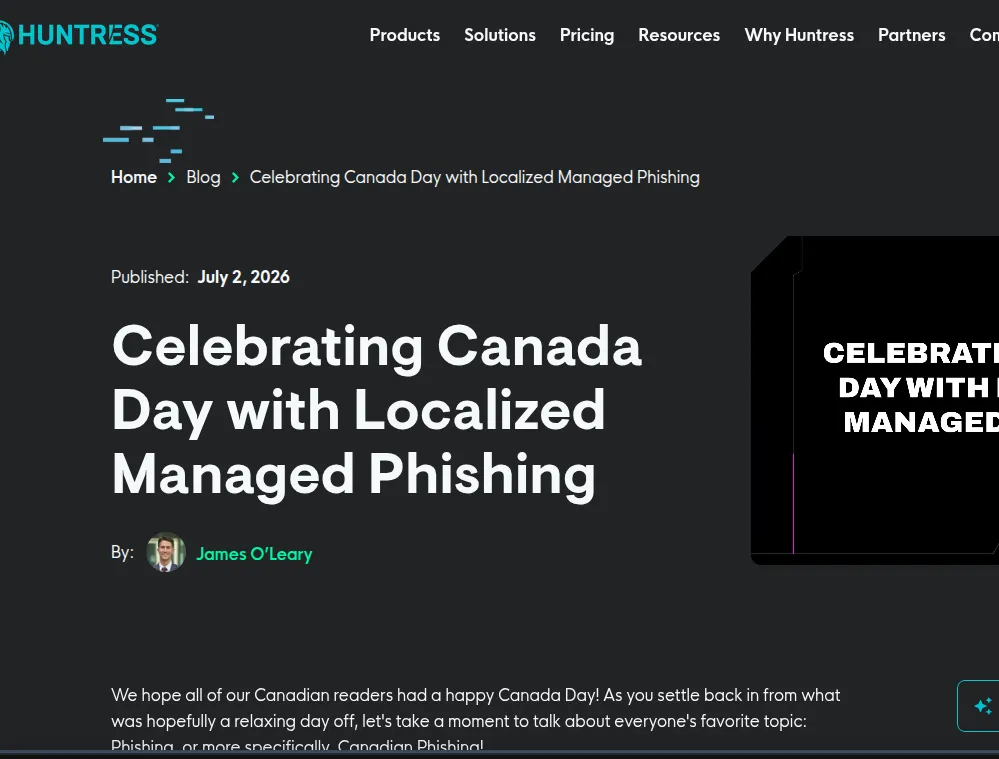Click the July 2, 2026 published date

click(x=243, y=277)
